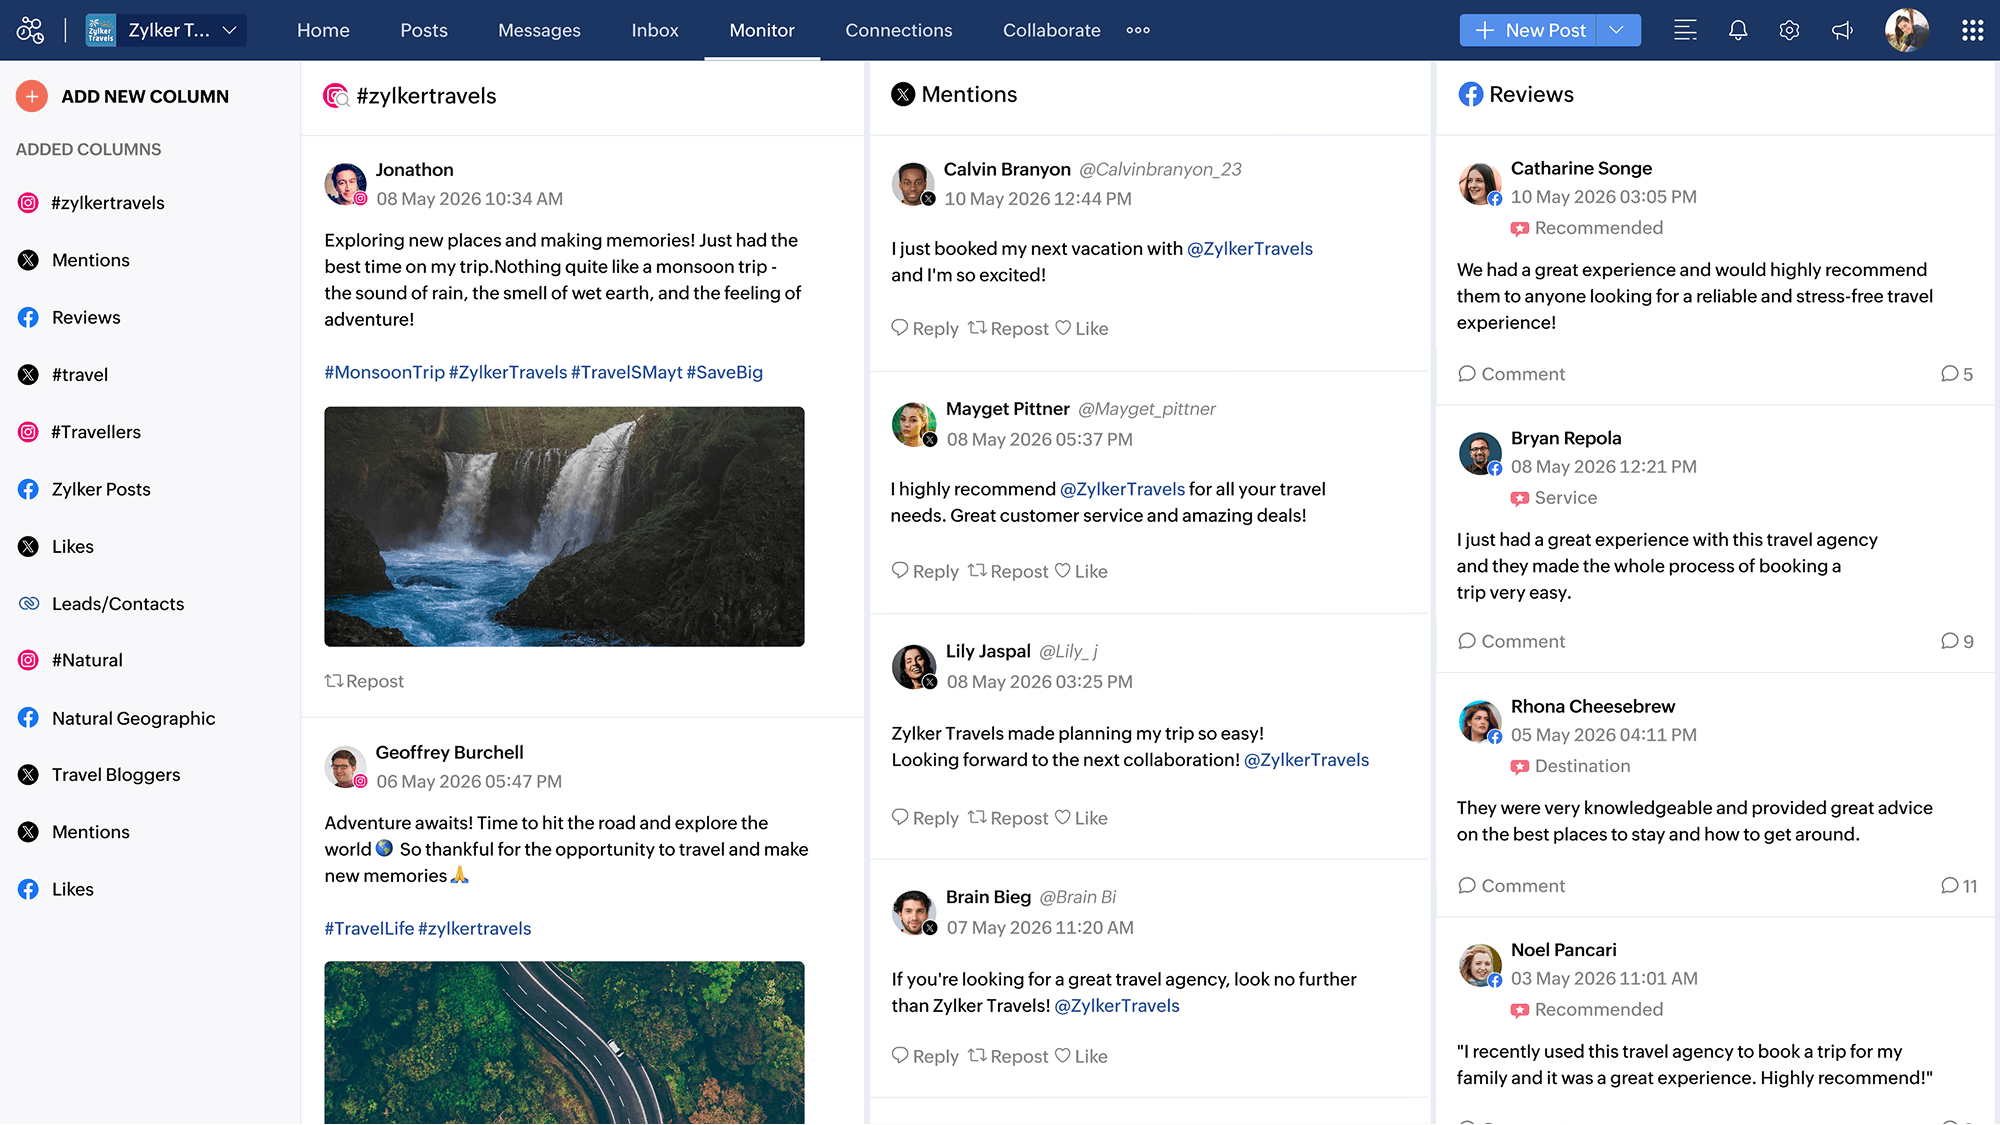This screenshot has width=2000, height=1125.
Task: View 5 comments on Catharine Songe's review
Action: [x=1957, y=374]
